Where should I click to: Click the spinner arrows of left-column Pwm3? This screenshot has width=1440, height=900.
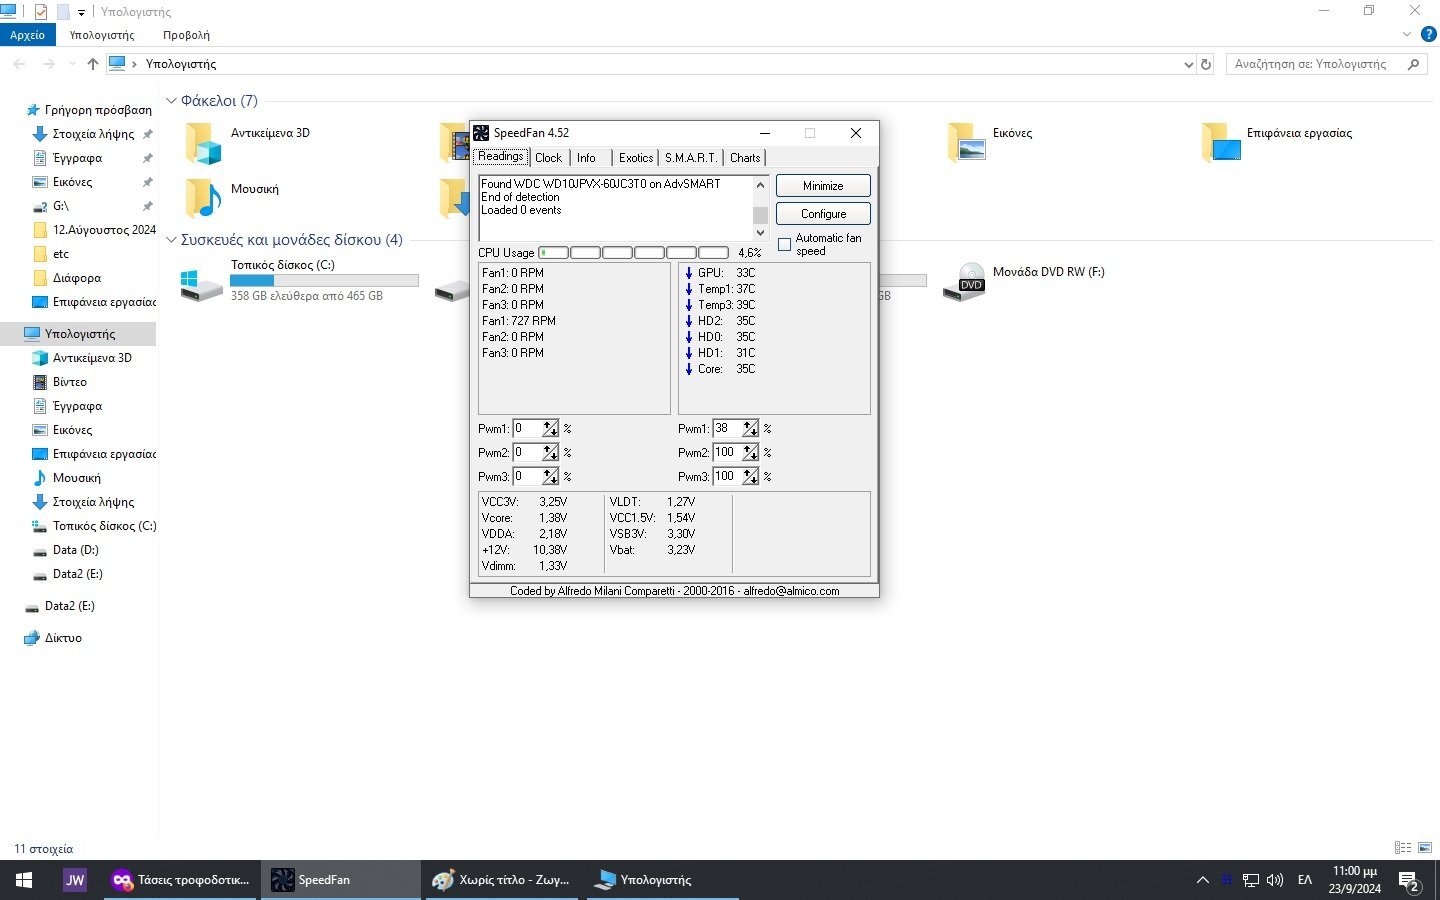click(x=551, y=476)
